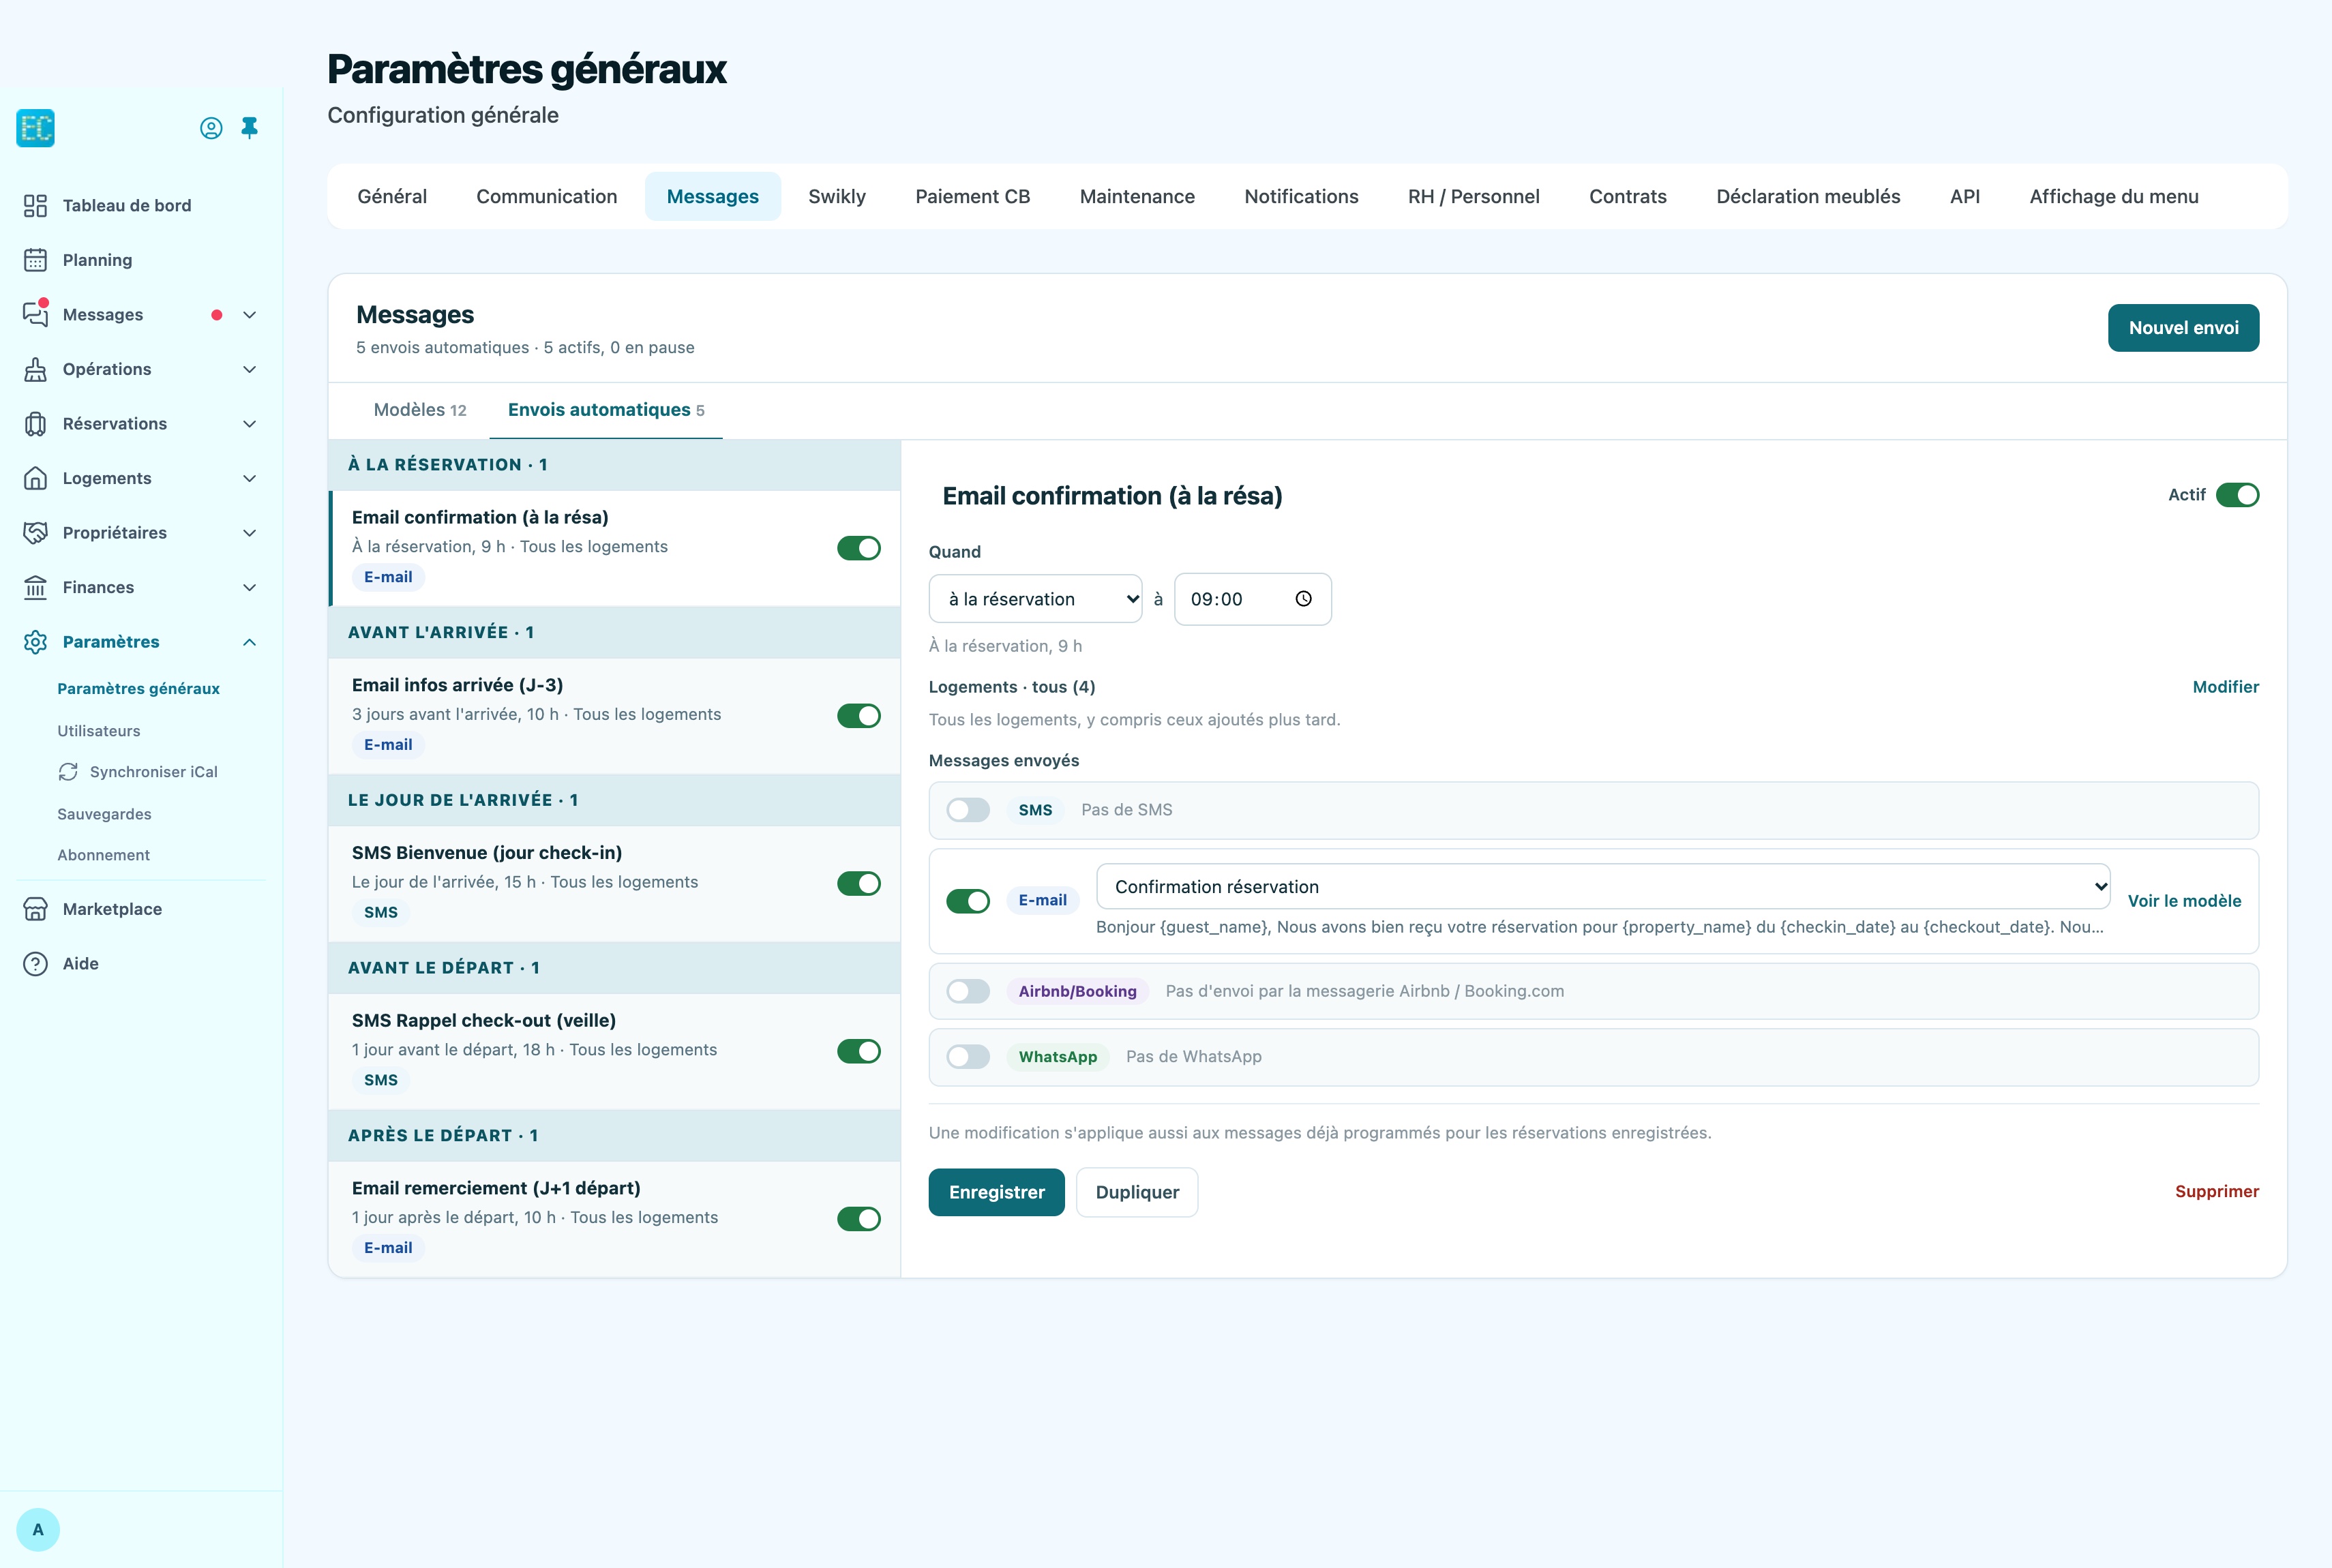Expand the Opérations sidebar chevron
This screenshot has height=1568, width=2332.
point(250,369)
